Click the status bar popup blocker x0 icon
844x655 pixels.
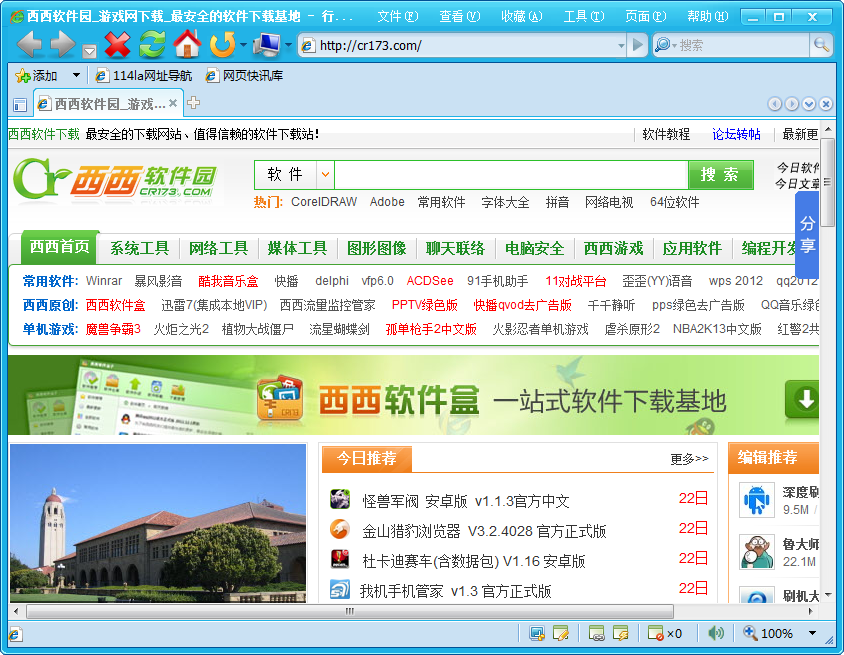[x=665, y=633]
